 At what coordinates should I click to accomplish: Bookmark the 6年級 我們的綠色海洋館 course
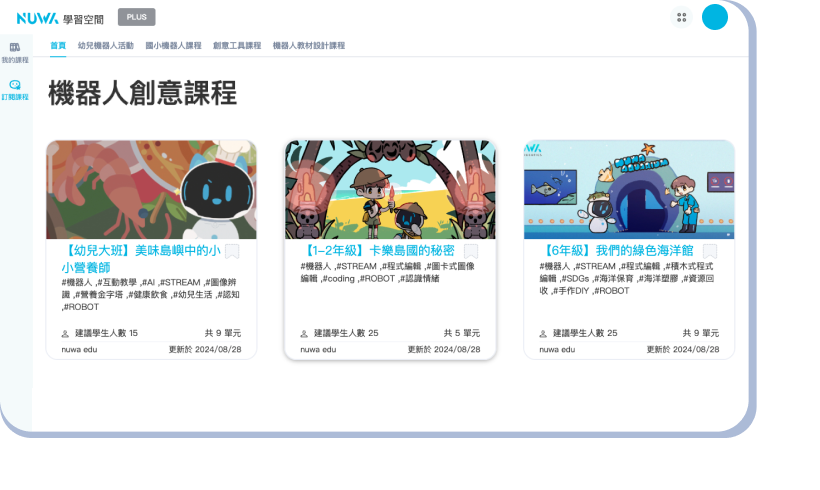710,252
